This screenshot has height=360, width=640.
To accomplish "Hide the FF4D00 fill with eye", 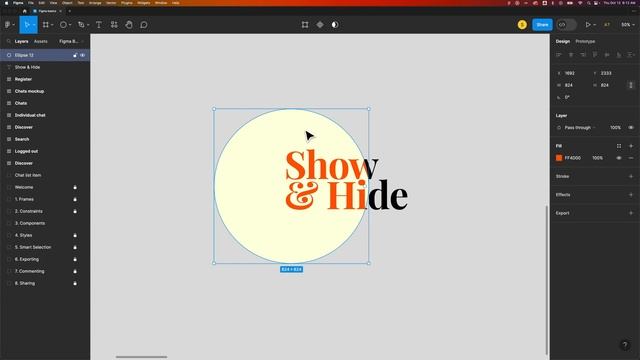I will coord(619,158).
